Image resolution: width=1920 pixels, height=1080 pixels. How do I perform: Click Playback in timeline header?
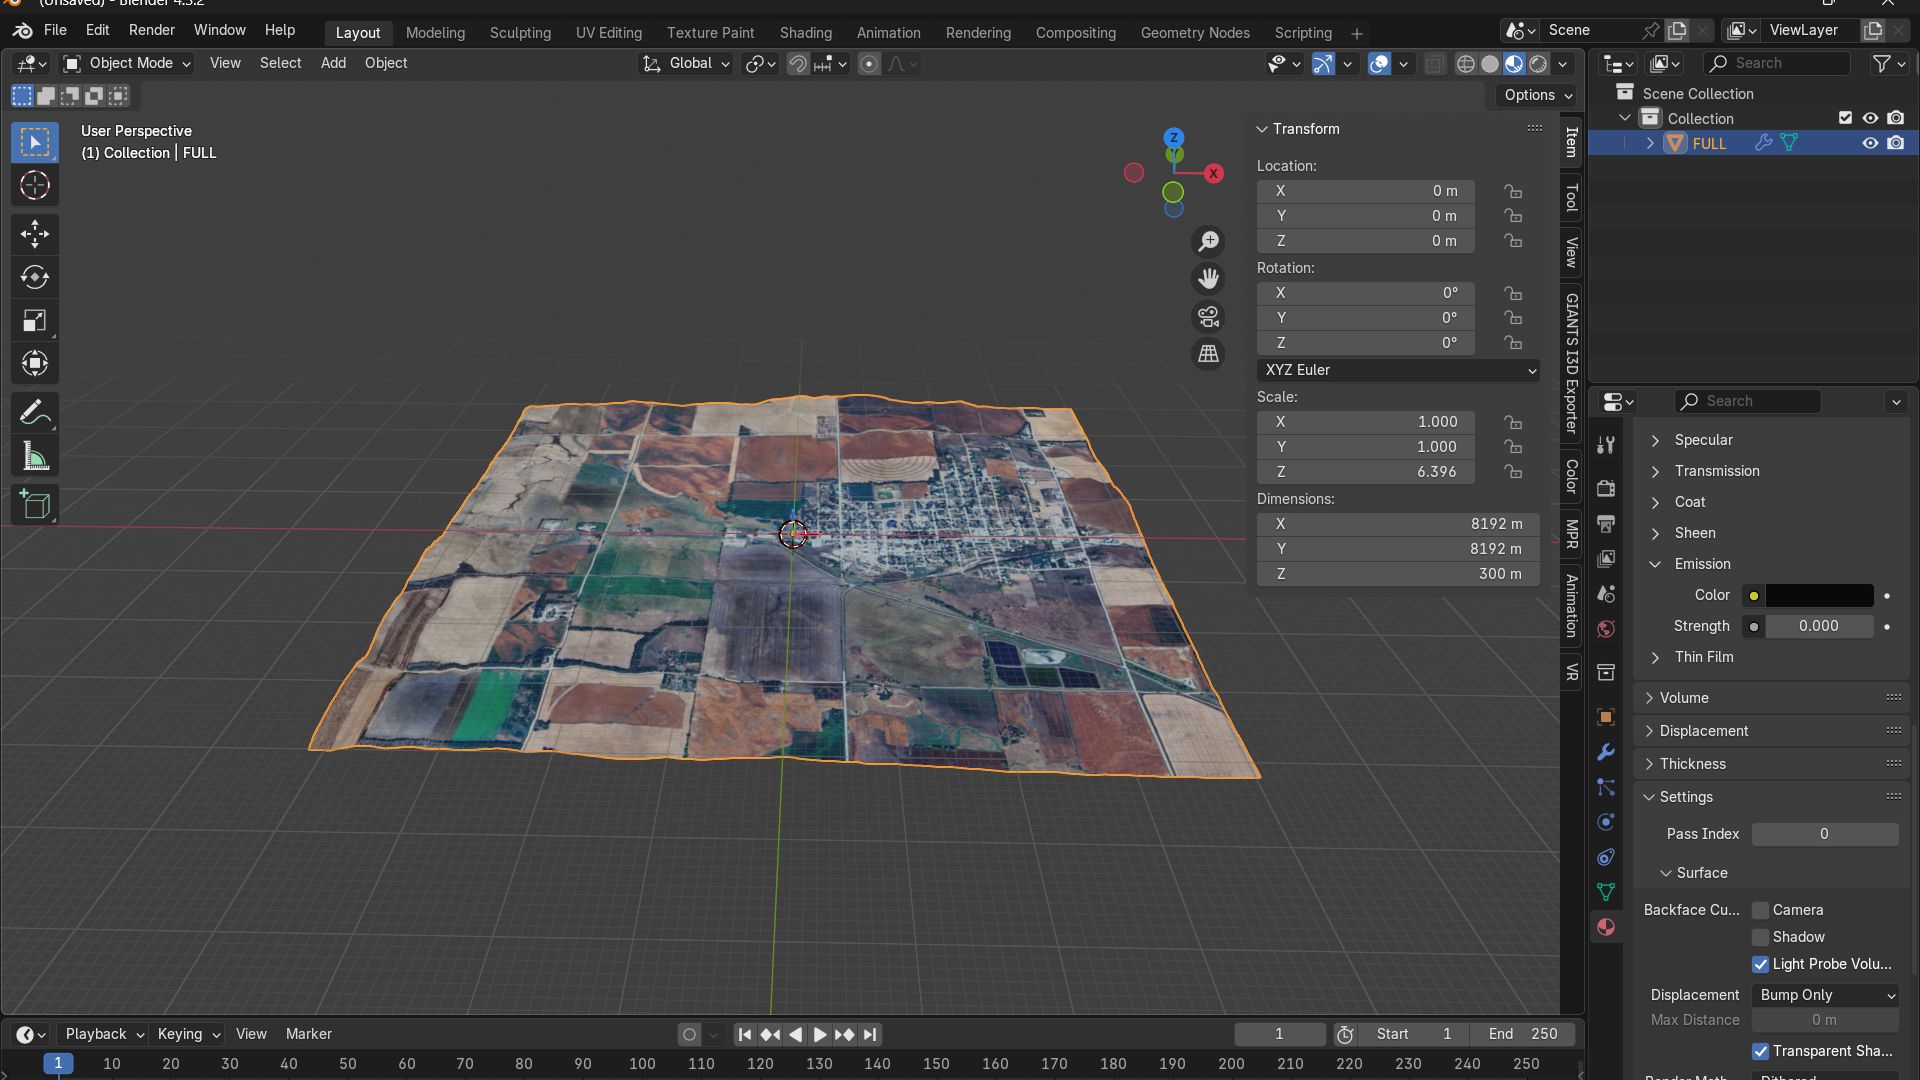tap(104, 1034)
